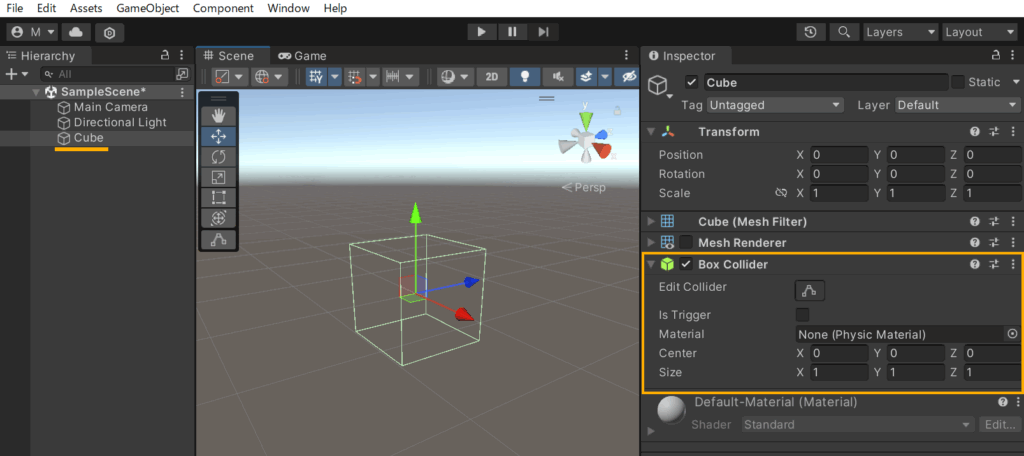Open the Hierarchy panel more options menu
The height and width of the screenshot is (456, 1024).
tap(182, 56)
